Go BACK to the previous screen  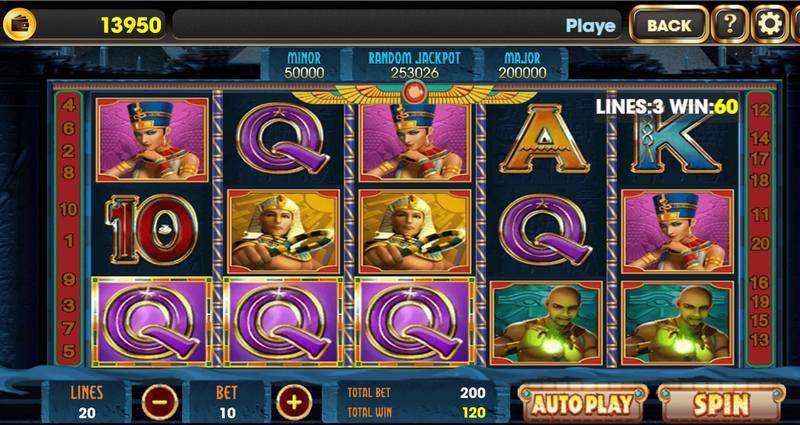pyautogui.click(x=669, y=24)
